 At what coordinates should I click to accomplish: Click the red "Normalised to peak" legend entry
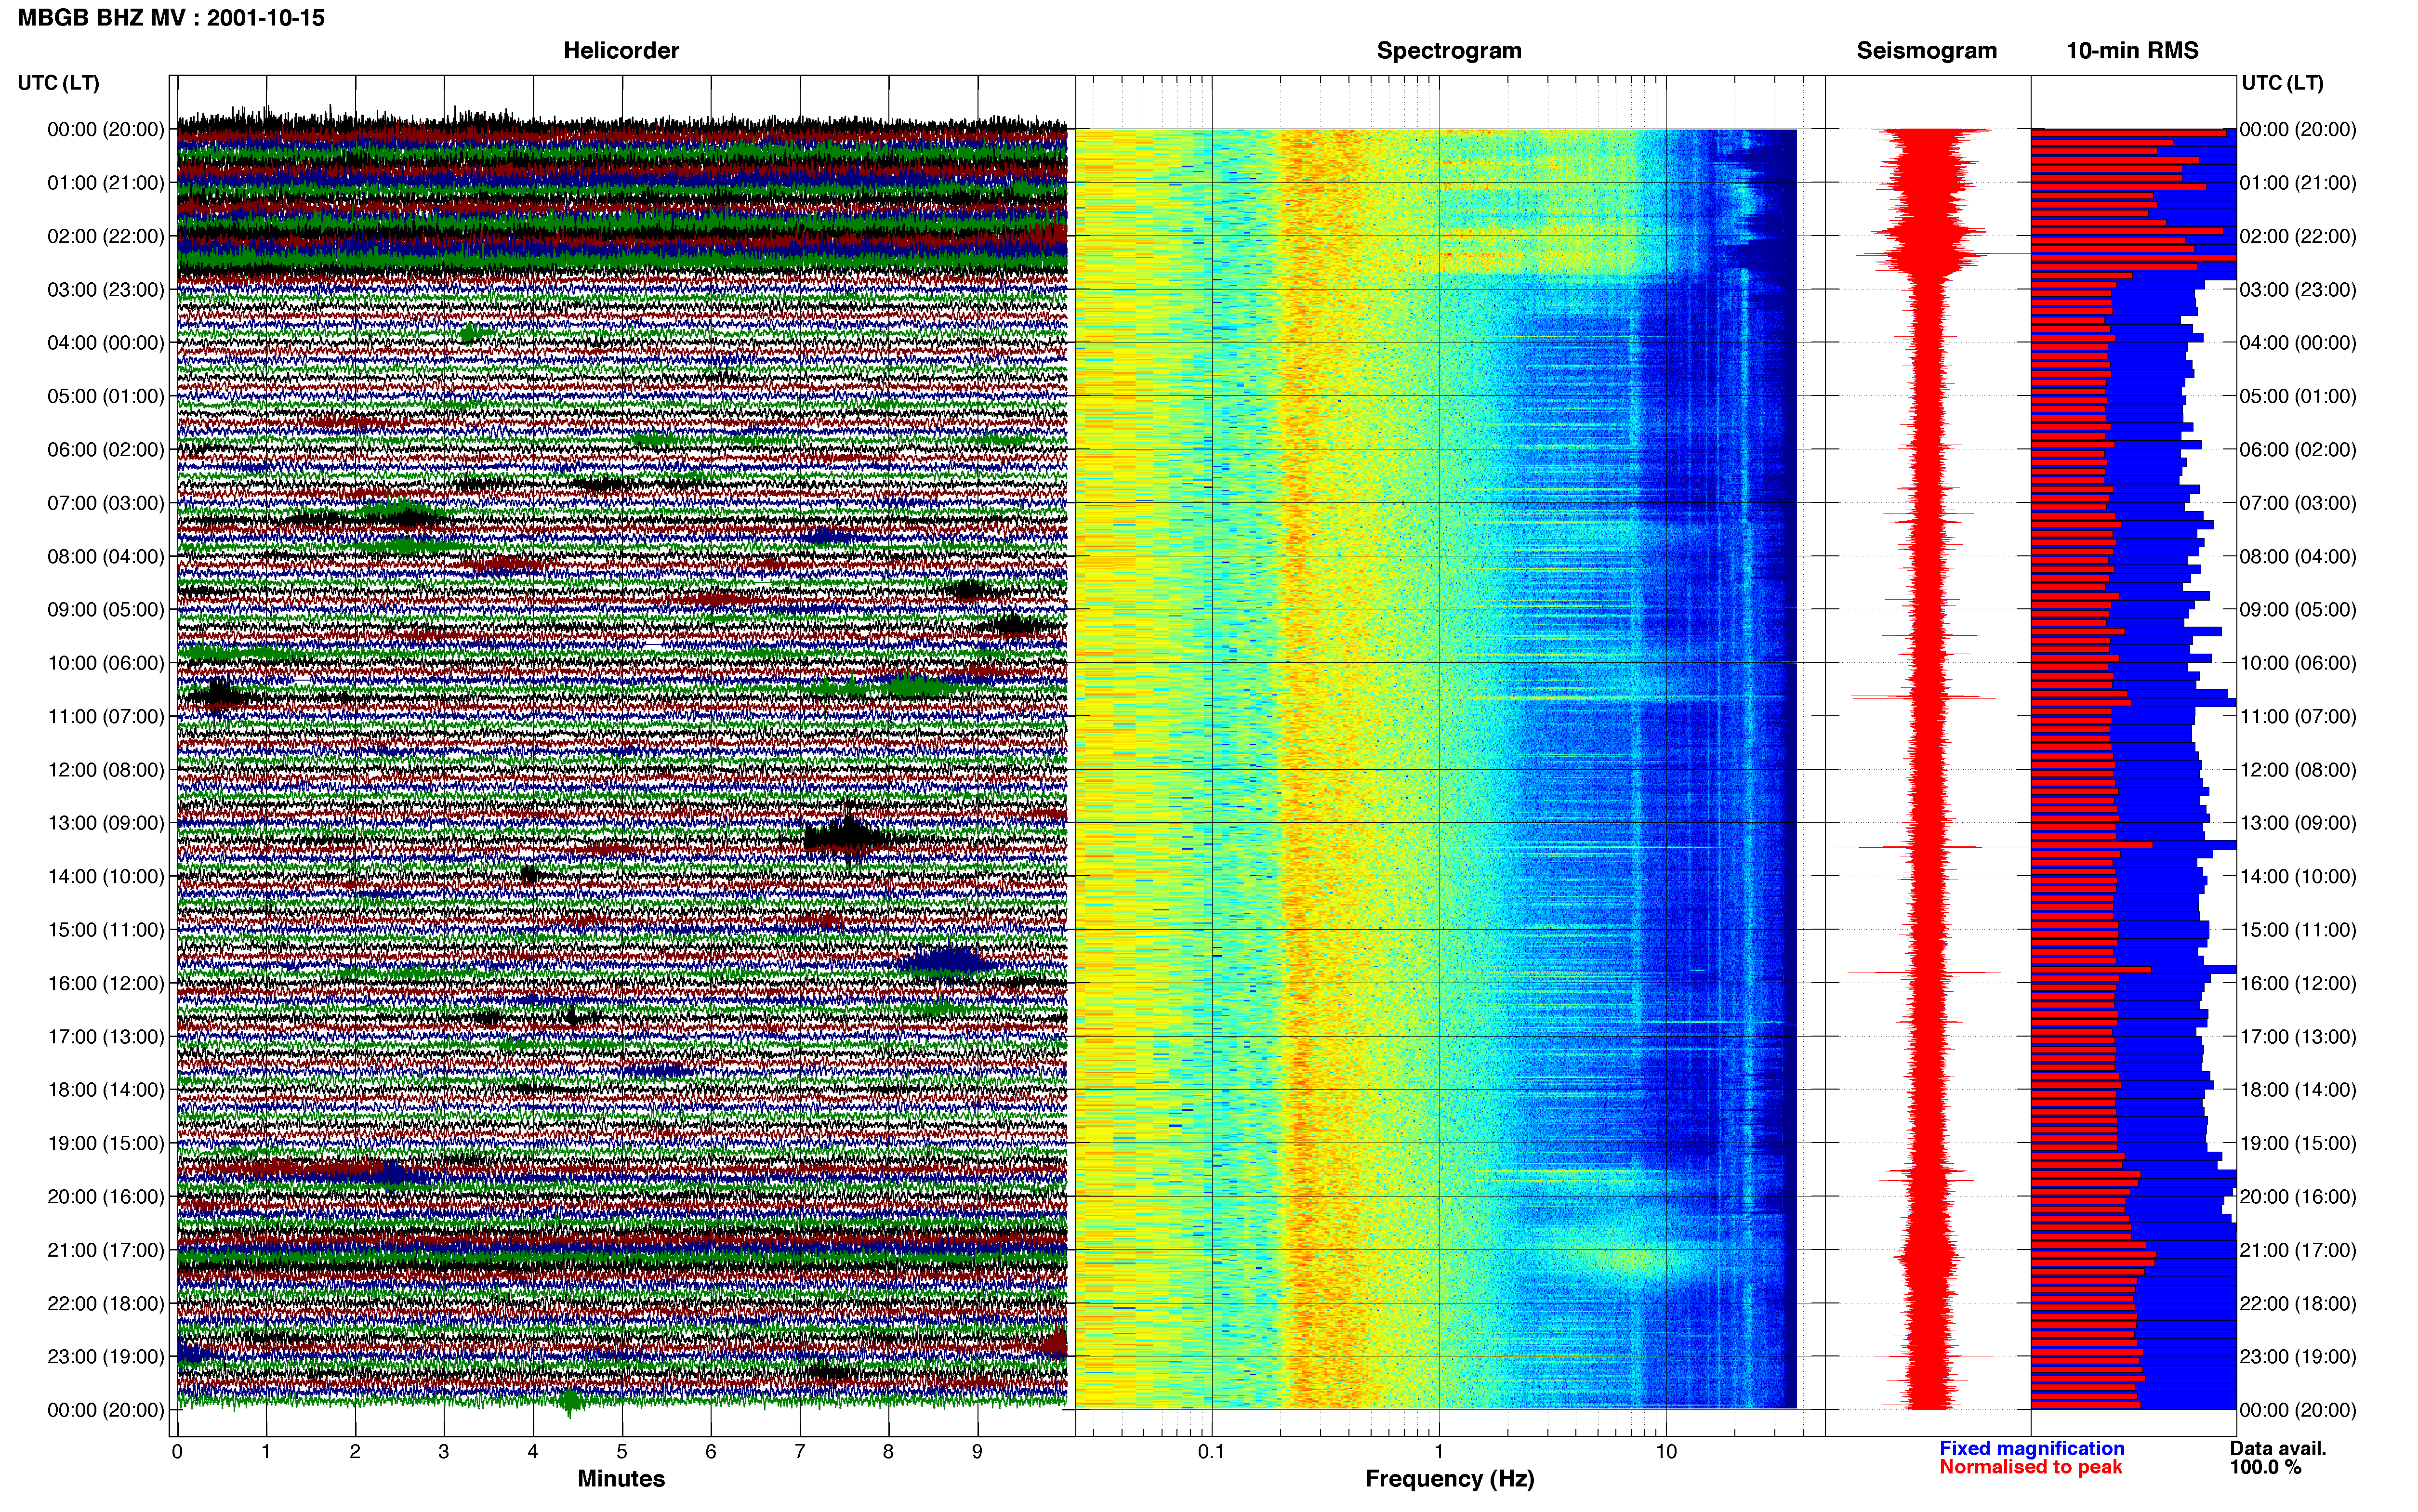(2030, 1467)
